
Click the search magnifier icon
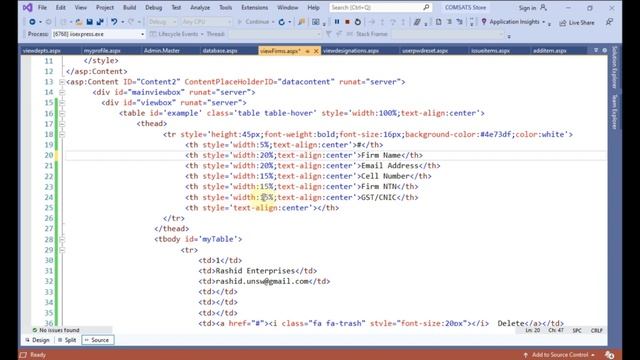tap(426, 7)
